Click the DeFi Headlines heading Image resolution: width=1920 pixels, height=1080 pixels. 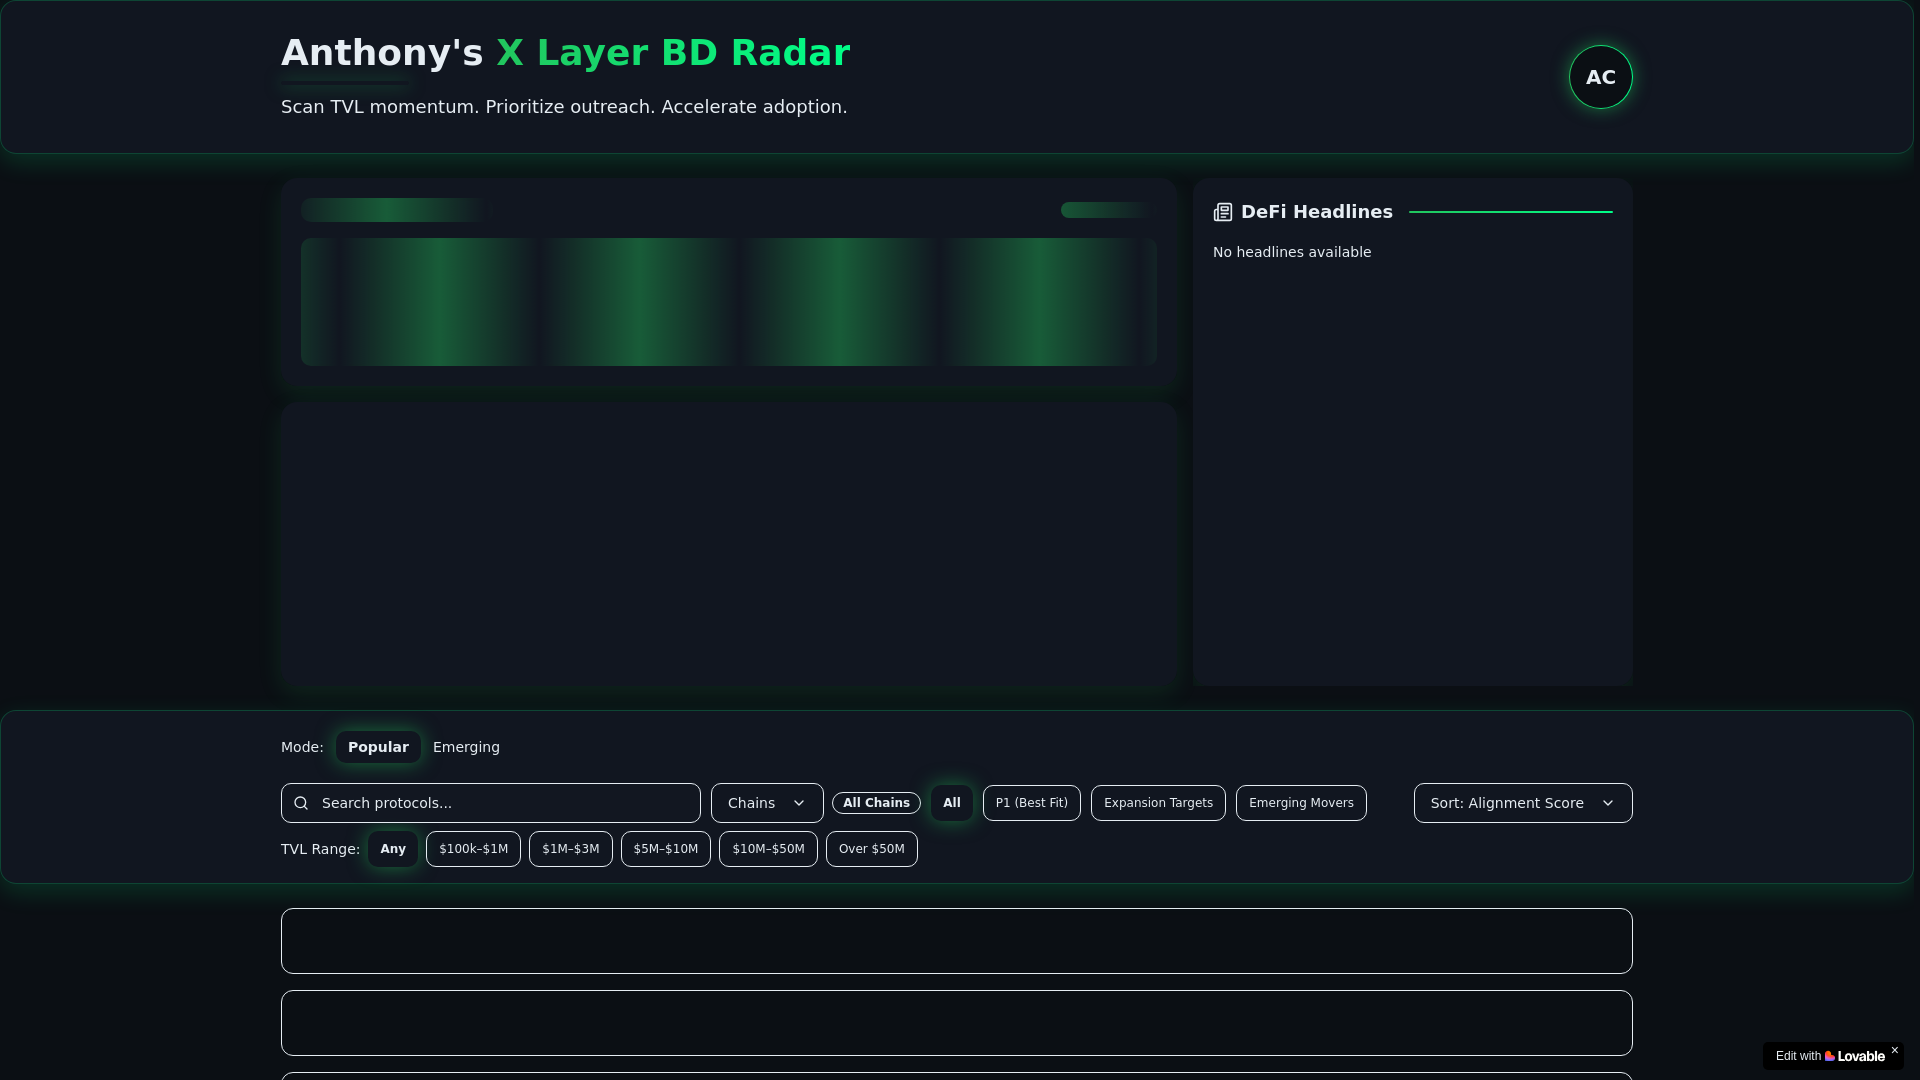(1316, 212)
